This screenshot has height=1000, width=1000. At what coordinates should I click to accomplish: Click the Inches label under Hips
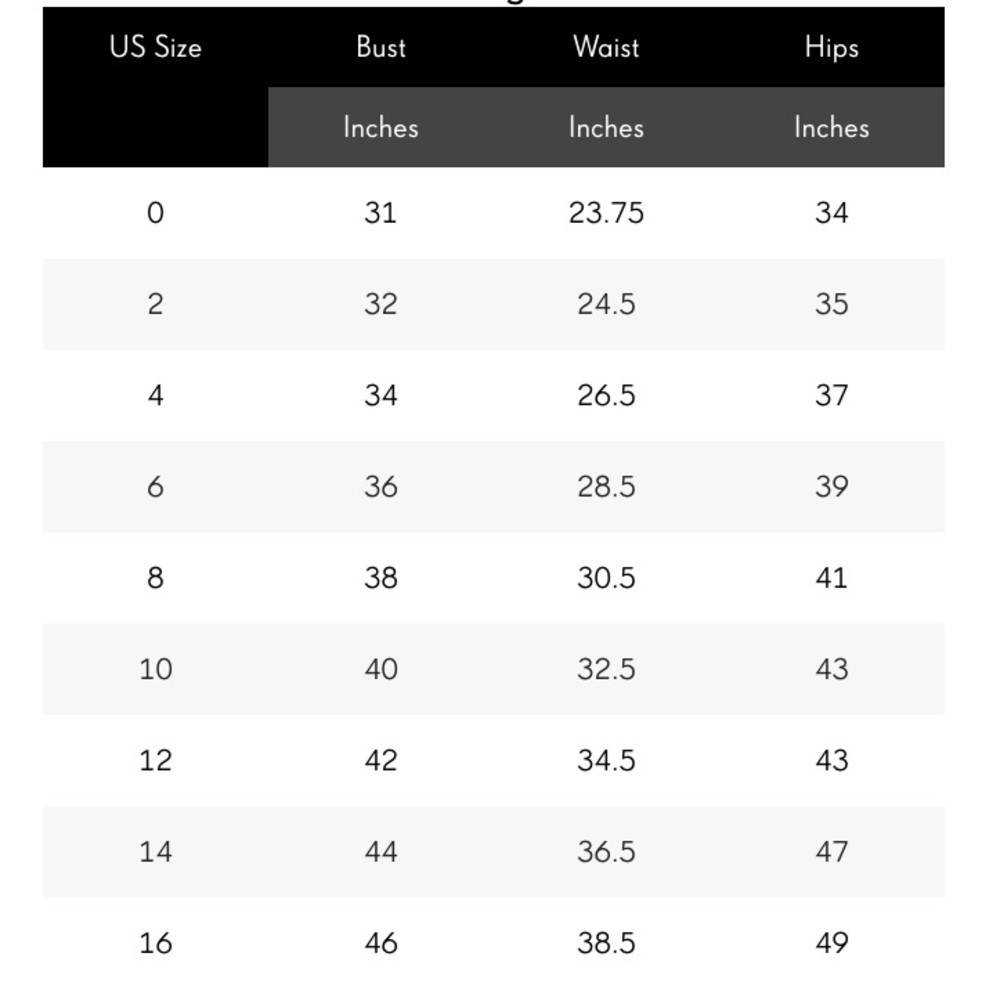(x=832, y=128)
